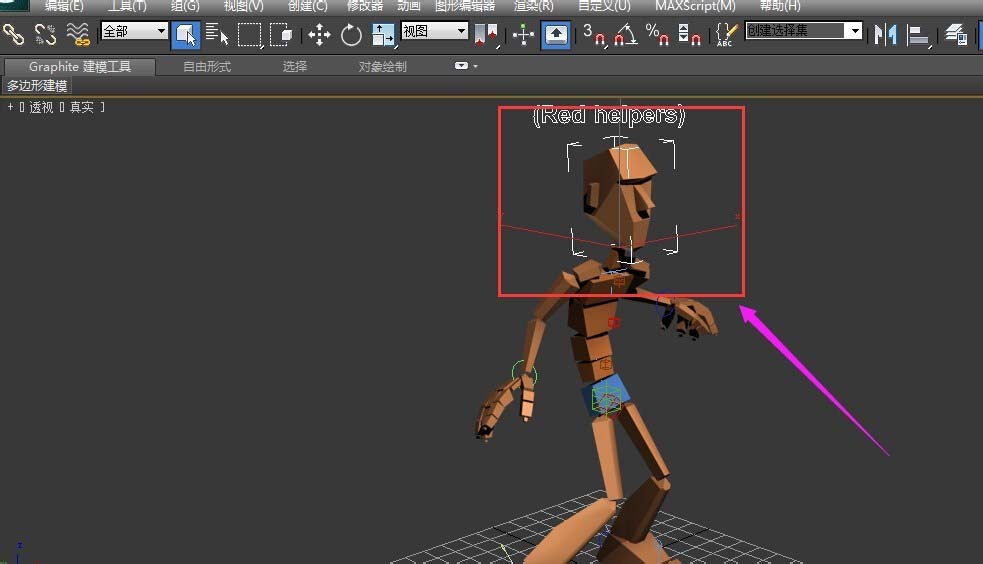Expand the ribbon minimize toggle dropdown
983x564 pixels.
click(x=466, y=66)
